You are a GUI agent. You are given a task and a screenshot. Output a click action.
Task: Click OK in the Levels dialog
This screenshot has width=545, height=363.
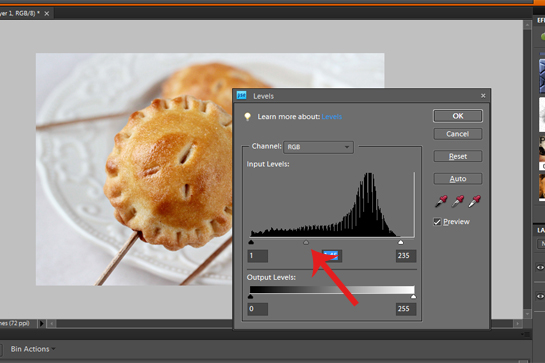[458, 116]
